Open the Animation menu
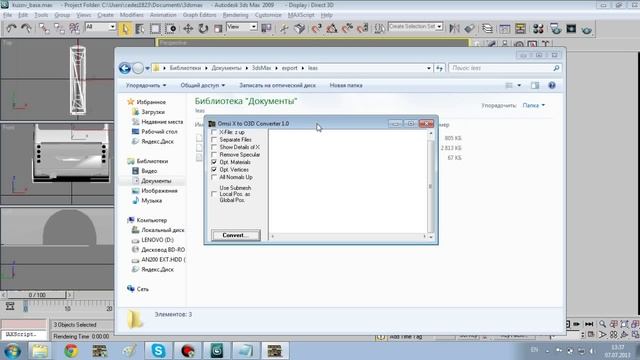This screenshot has width=640, height=360. 163,15
